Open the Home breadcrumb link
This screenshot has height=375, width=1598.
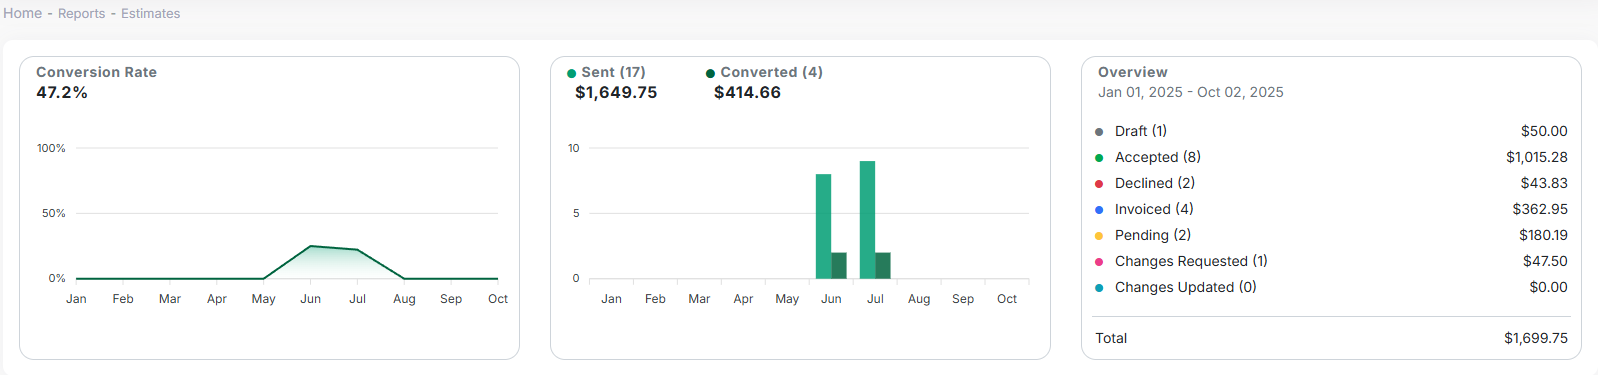pyautogui.click(x=23, y=13)
